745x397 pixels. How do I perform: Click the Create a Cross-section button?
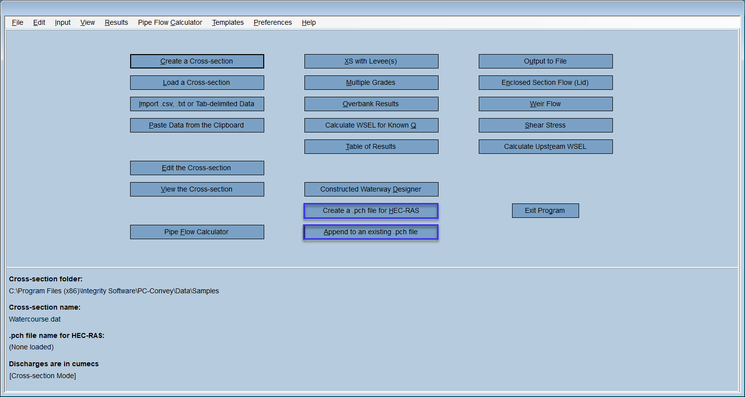197,61
